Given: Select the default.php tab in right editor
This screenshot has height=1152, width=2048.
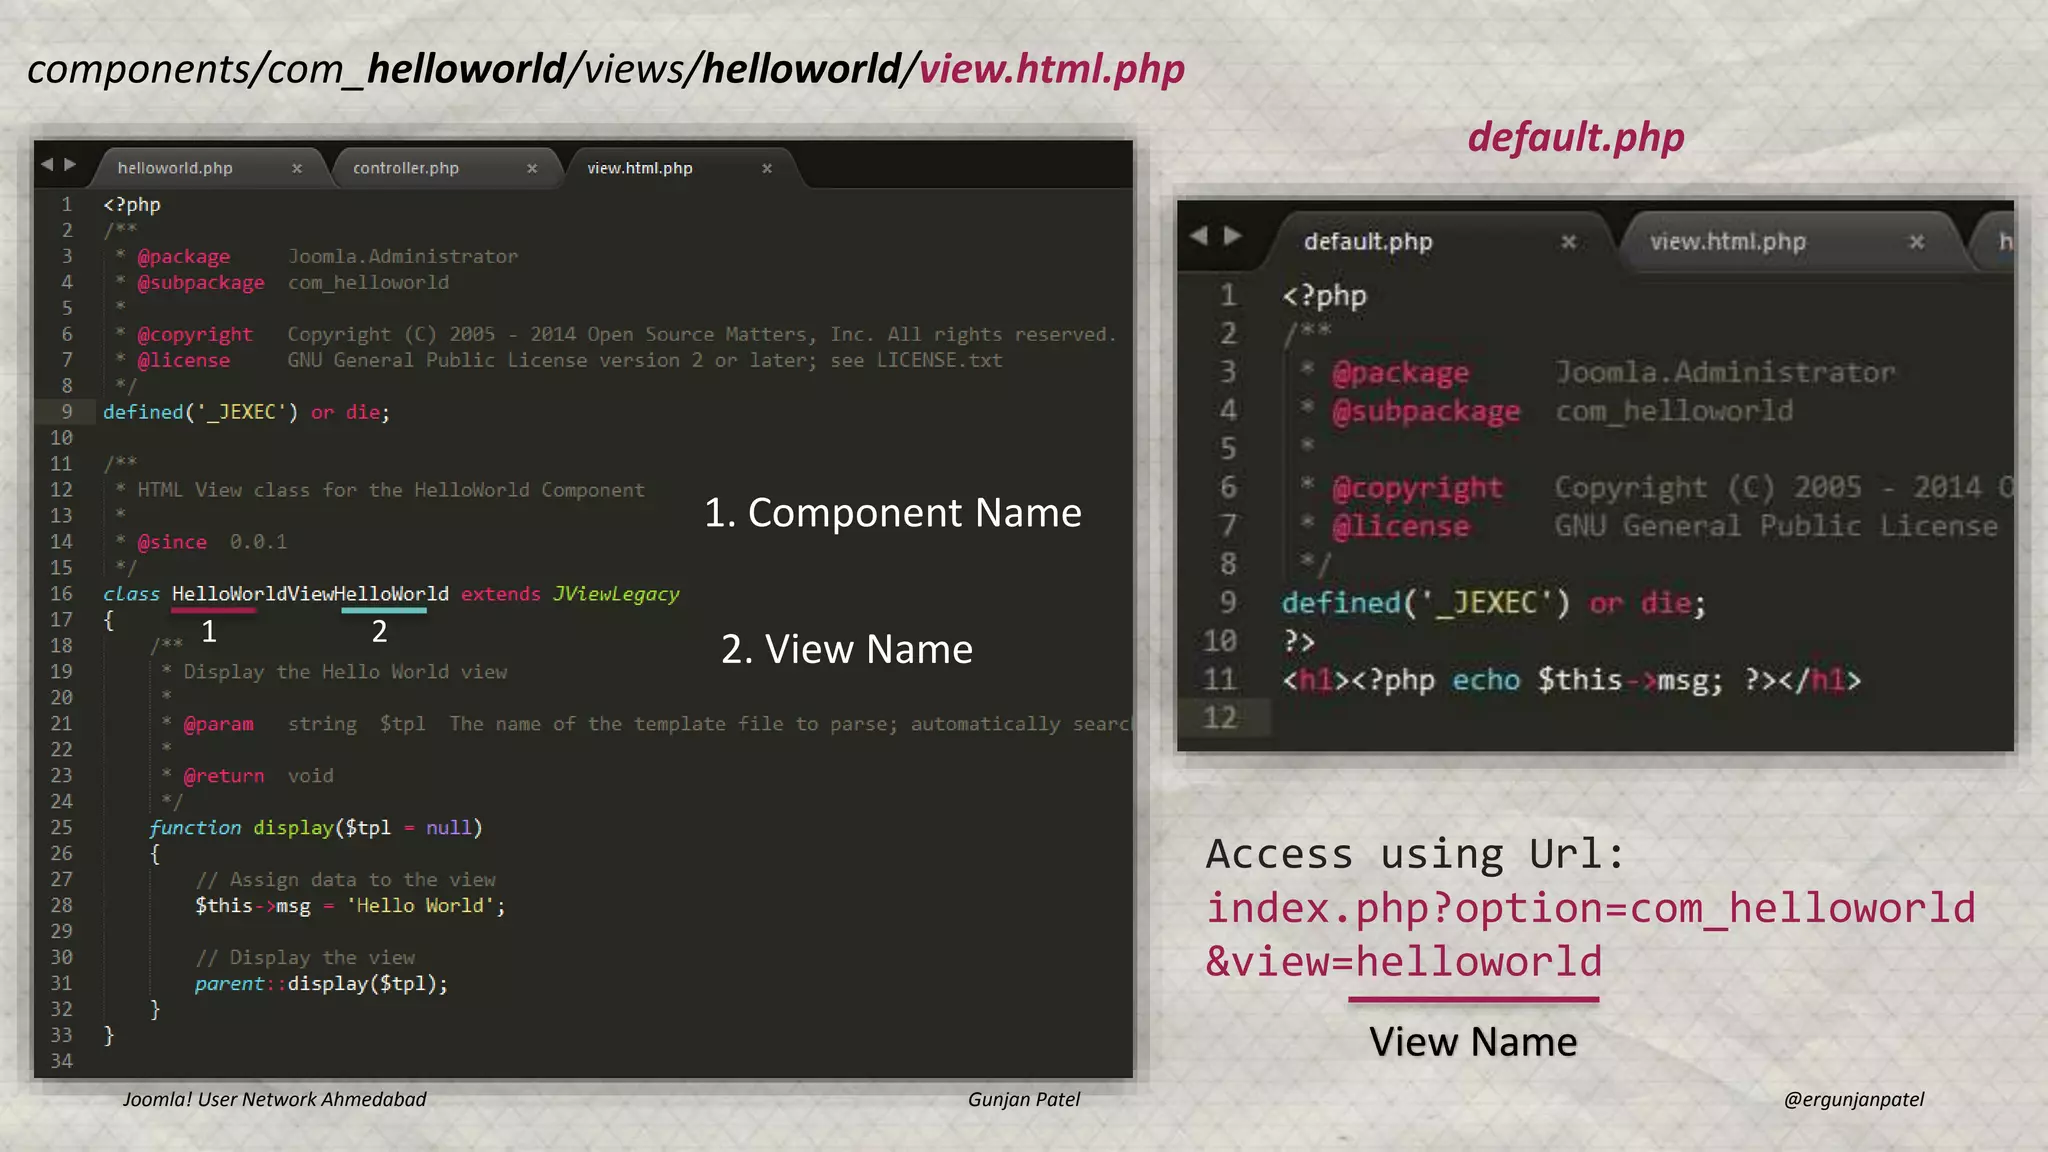Looking at the screenshot, I should coord(1368,241).
